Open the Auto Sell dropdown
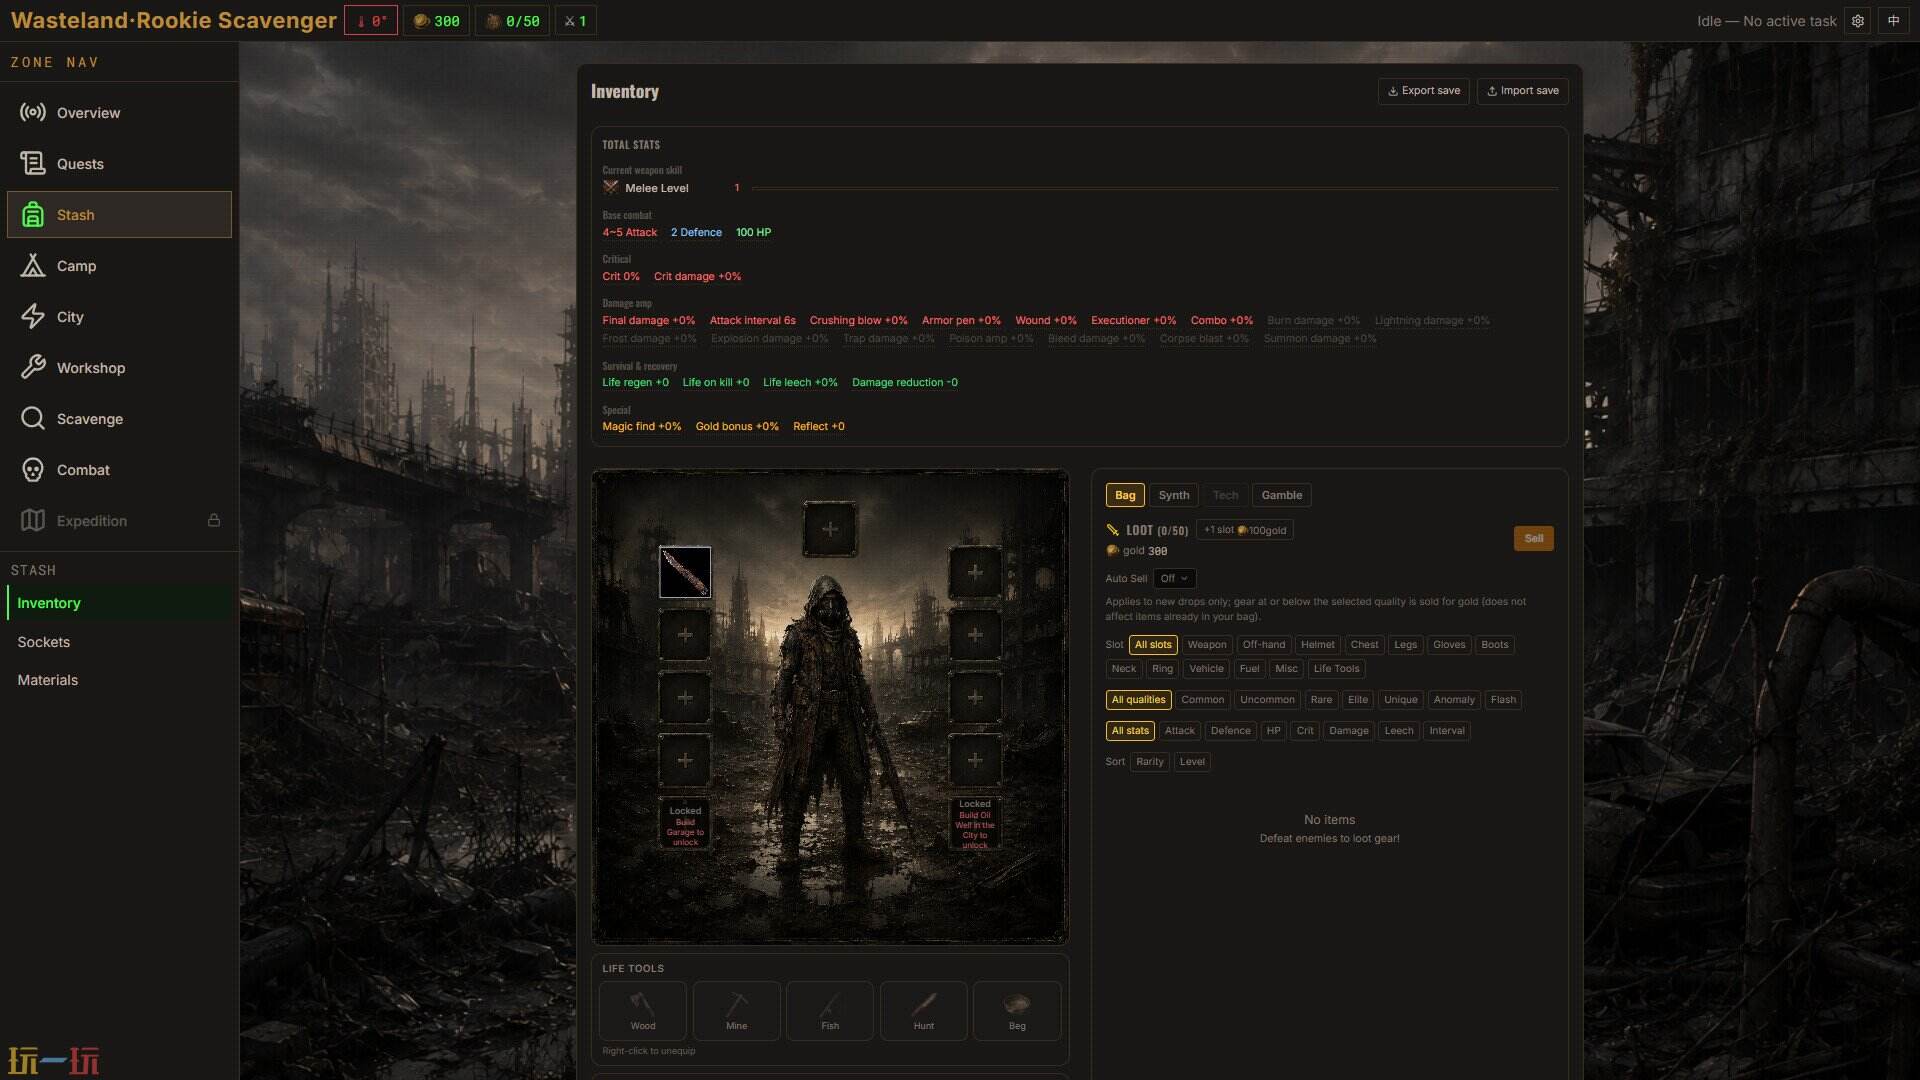 point(1174,579)
